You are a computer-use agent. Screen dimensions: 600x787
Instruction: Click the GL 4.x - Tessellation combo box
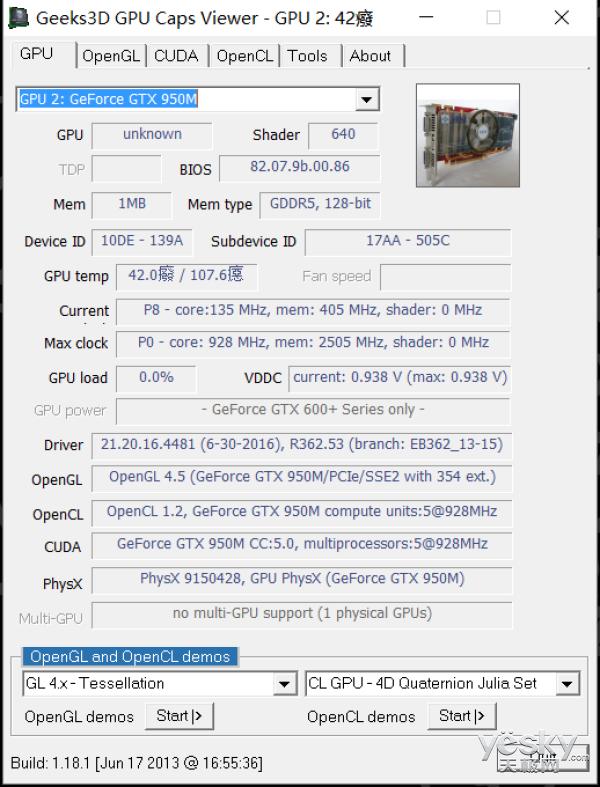pyautogui.click(x=160, y=684)
